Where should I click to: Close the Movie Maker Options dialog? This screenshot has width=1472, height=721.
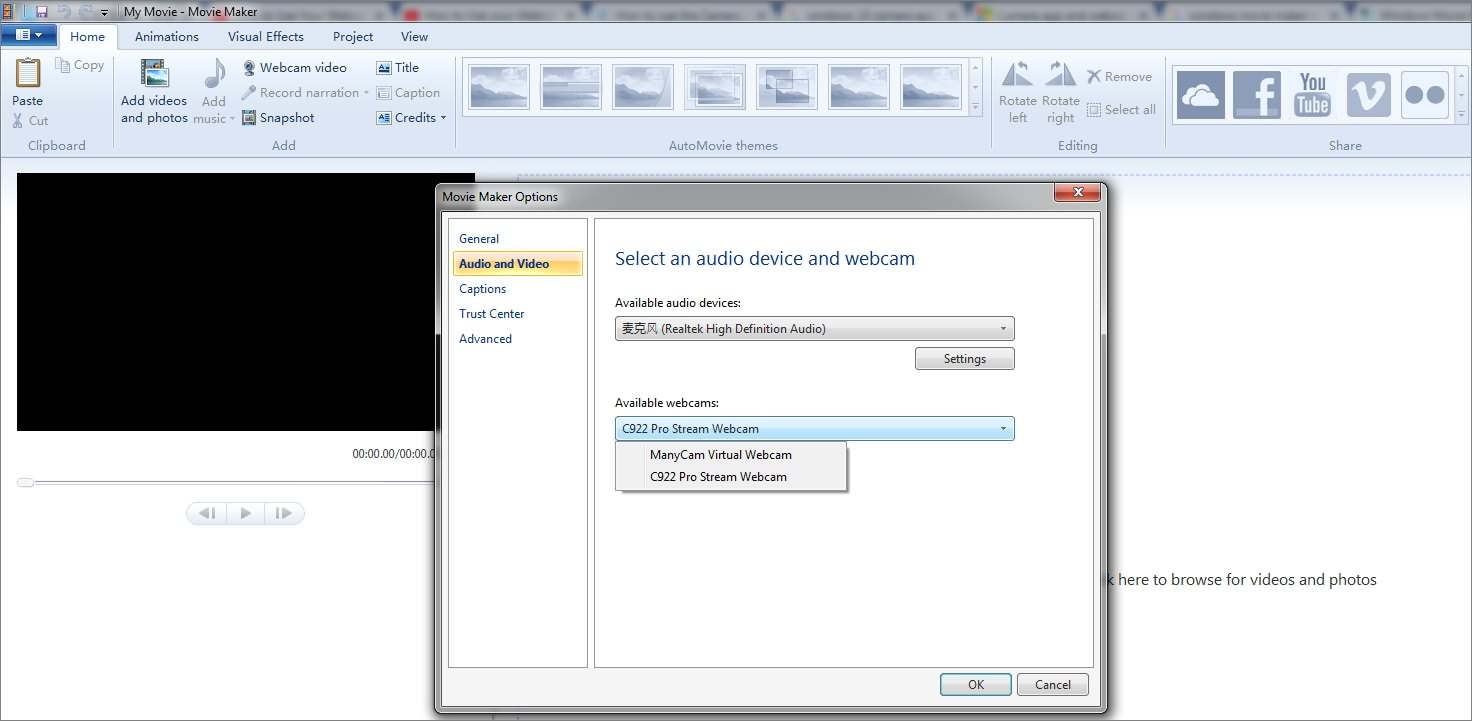1079,193
